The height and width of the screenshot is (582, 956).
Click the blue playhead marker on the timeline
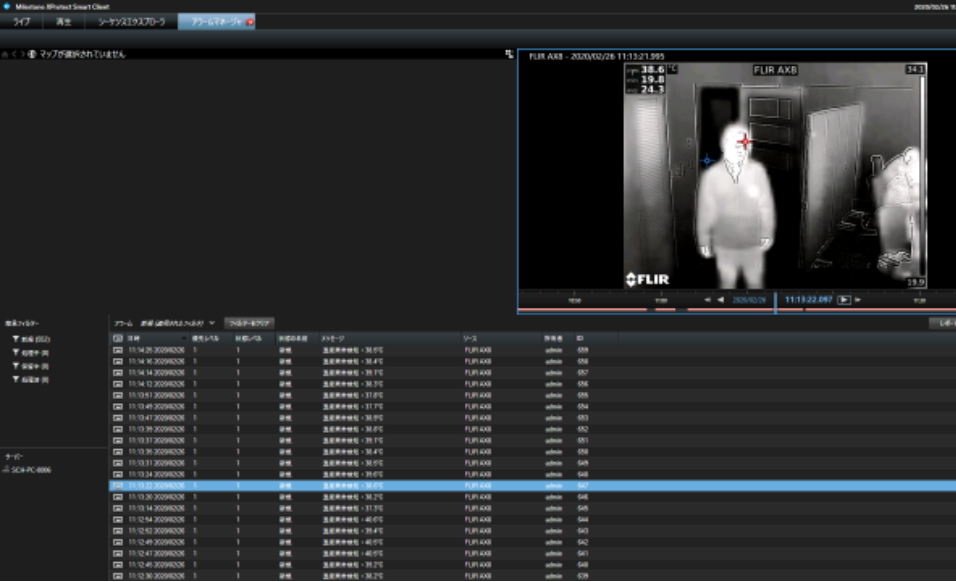pos(776,303)
